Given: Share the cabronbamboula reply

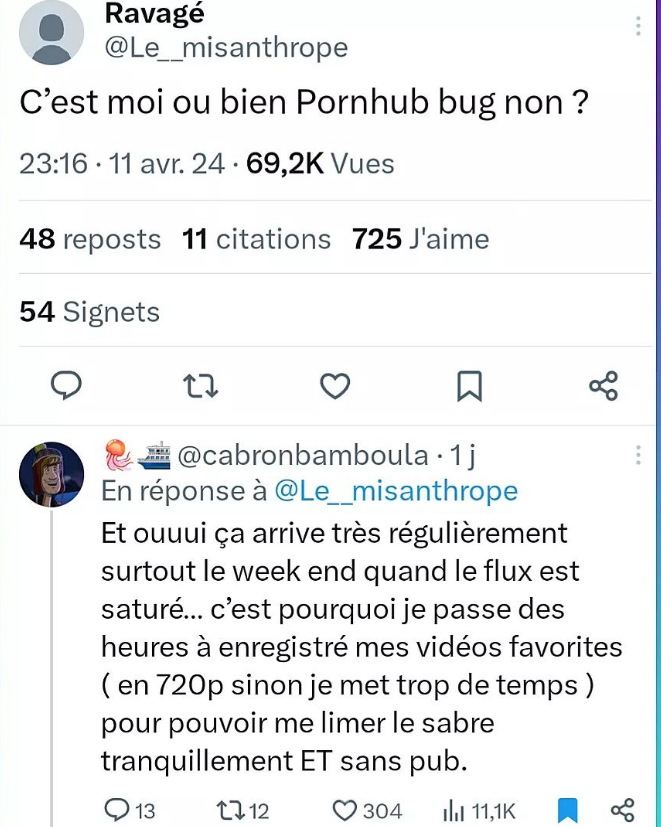Looking at the screenshot, I should [x=621, y=810].
